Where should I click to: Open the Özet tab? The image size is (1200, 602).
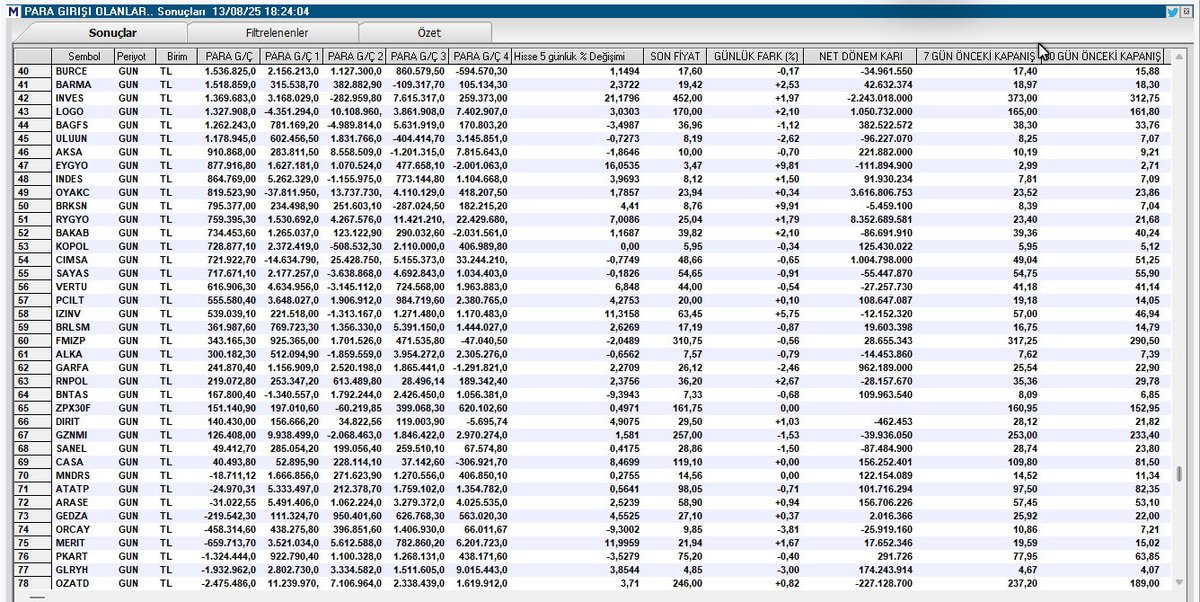click(427, 33)
